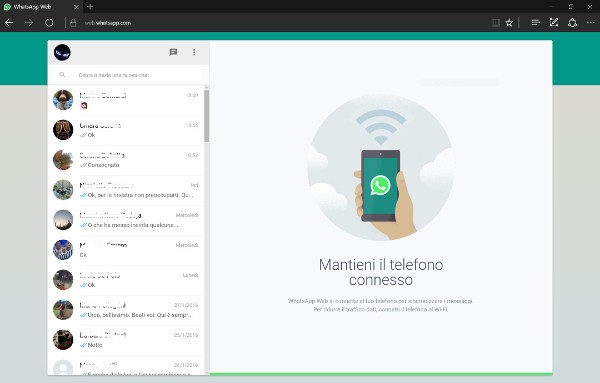600x383 pixels.
Task: Open the chat with 'Consegnato' preview
Action: click(126, 160)
